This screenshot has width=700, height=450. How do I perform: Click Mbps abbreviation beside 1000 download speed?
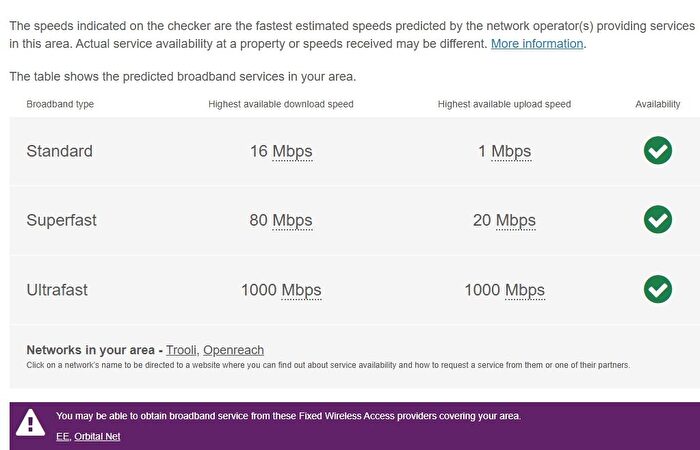point(301,290)
